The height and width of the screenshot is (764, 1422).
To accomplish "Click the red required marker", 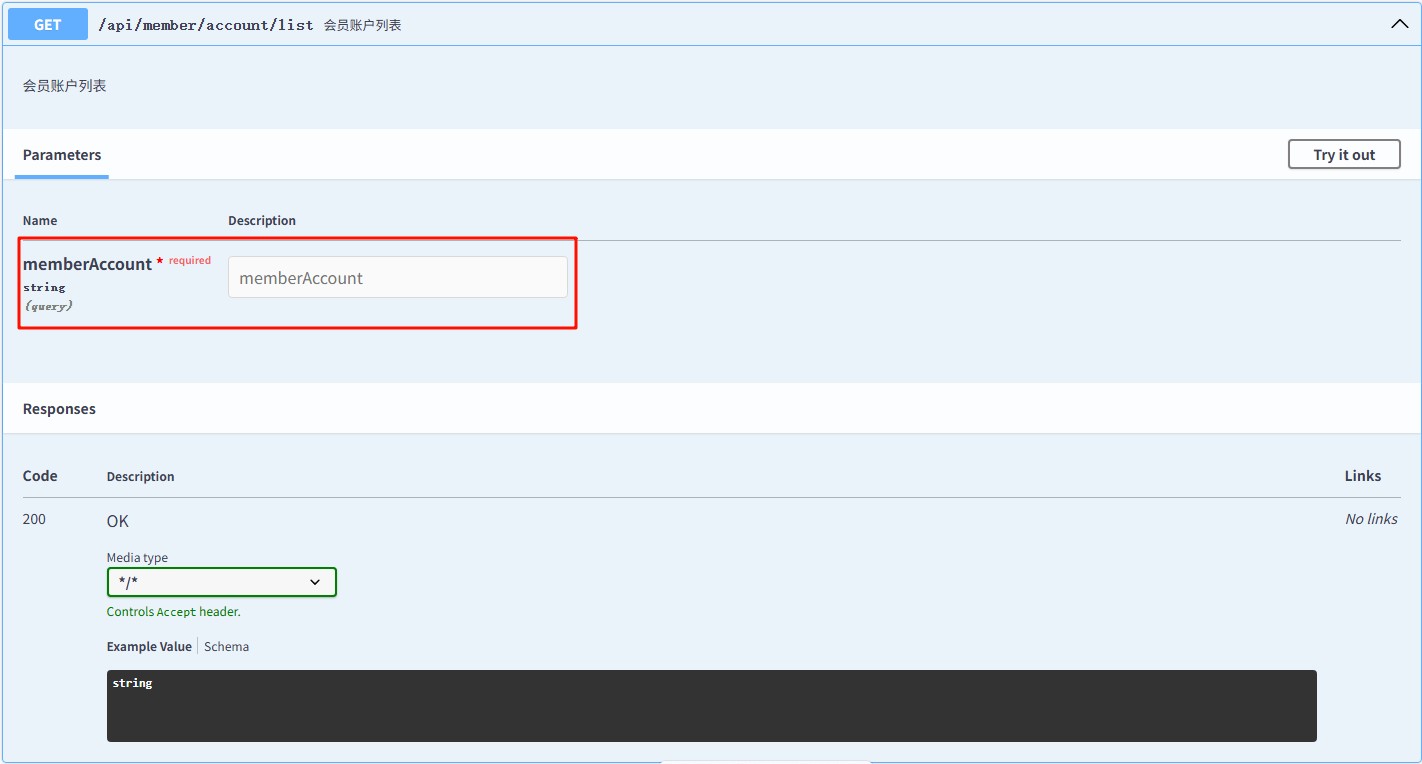I will [189, 261].
